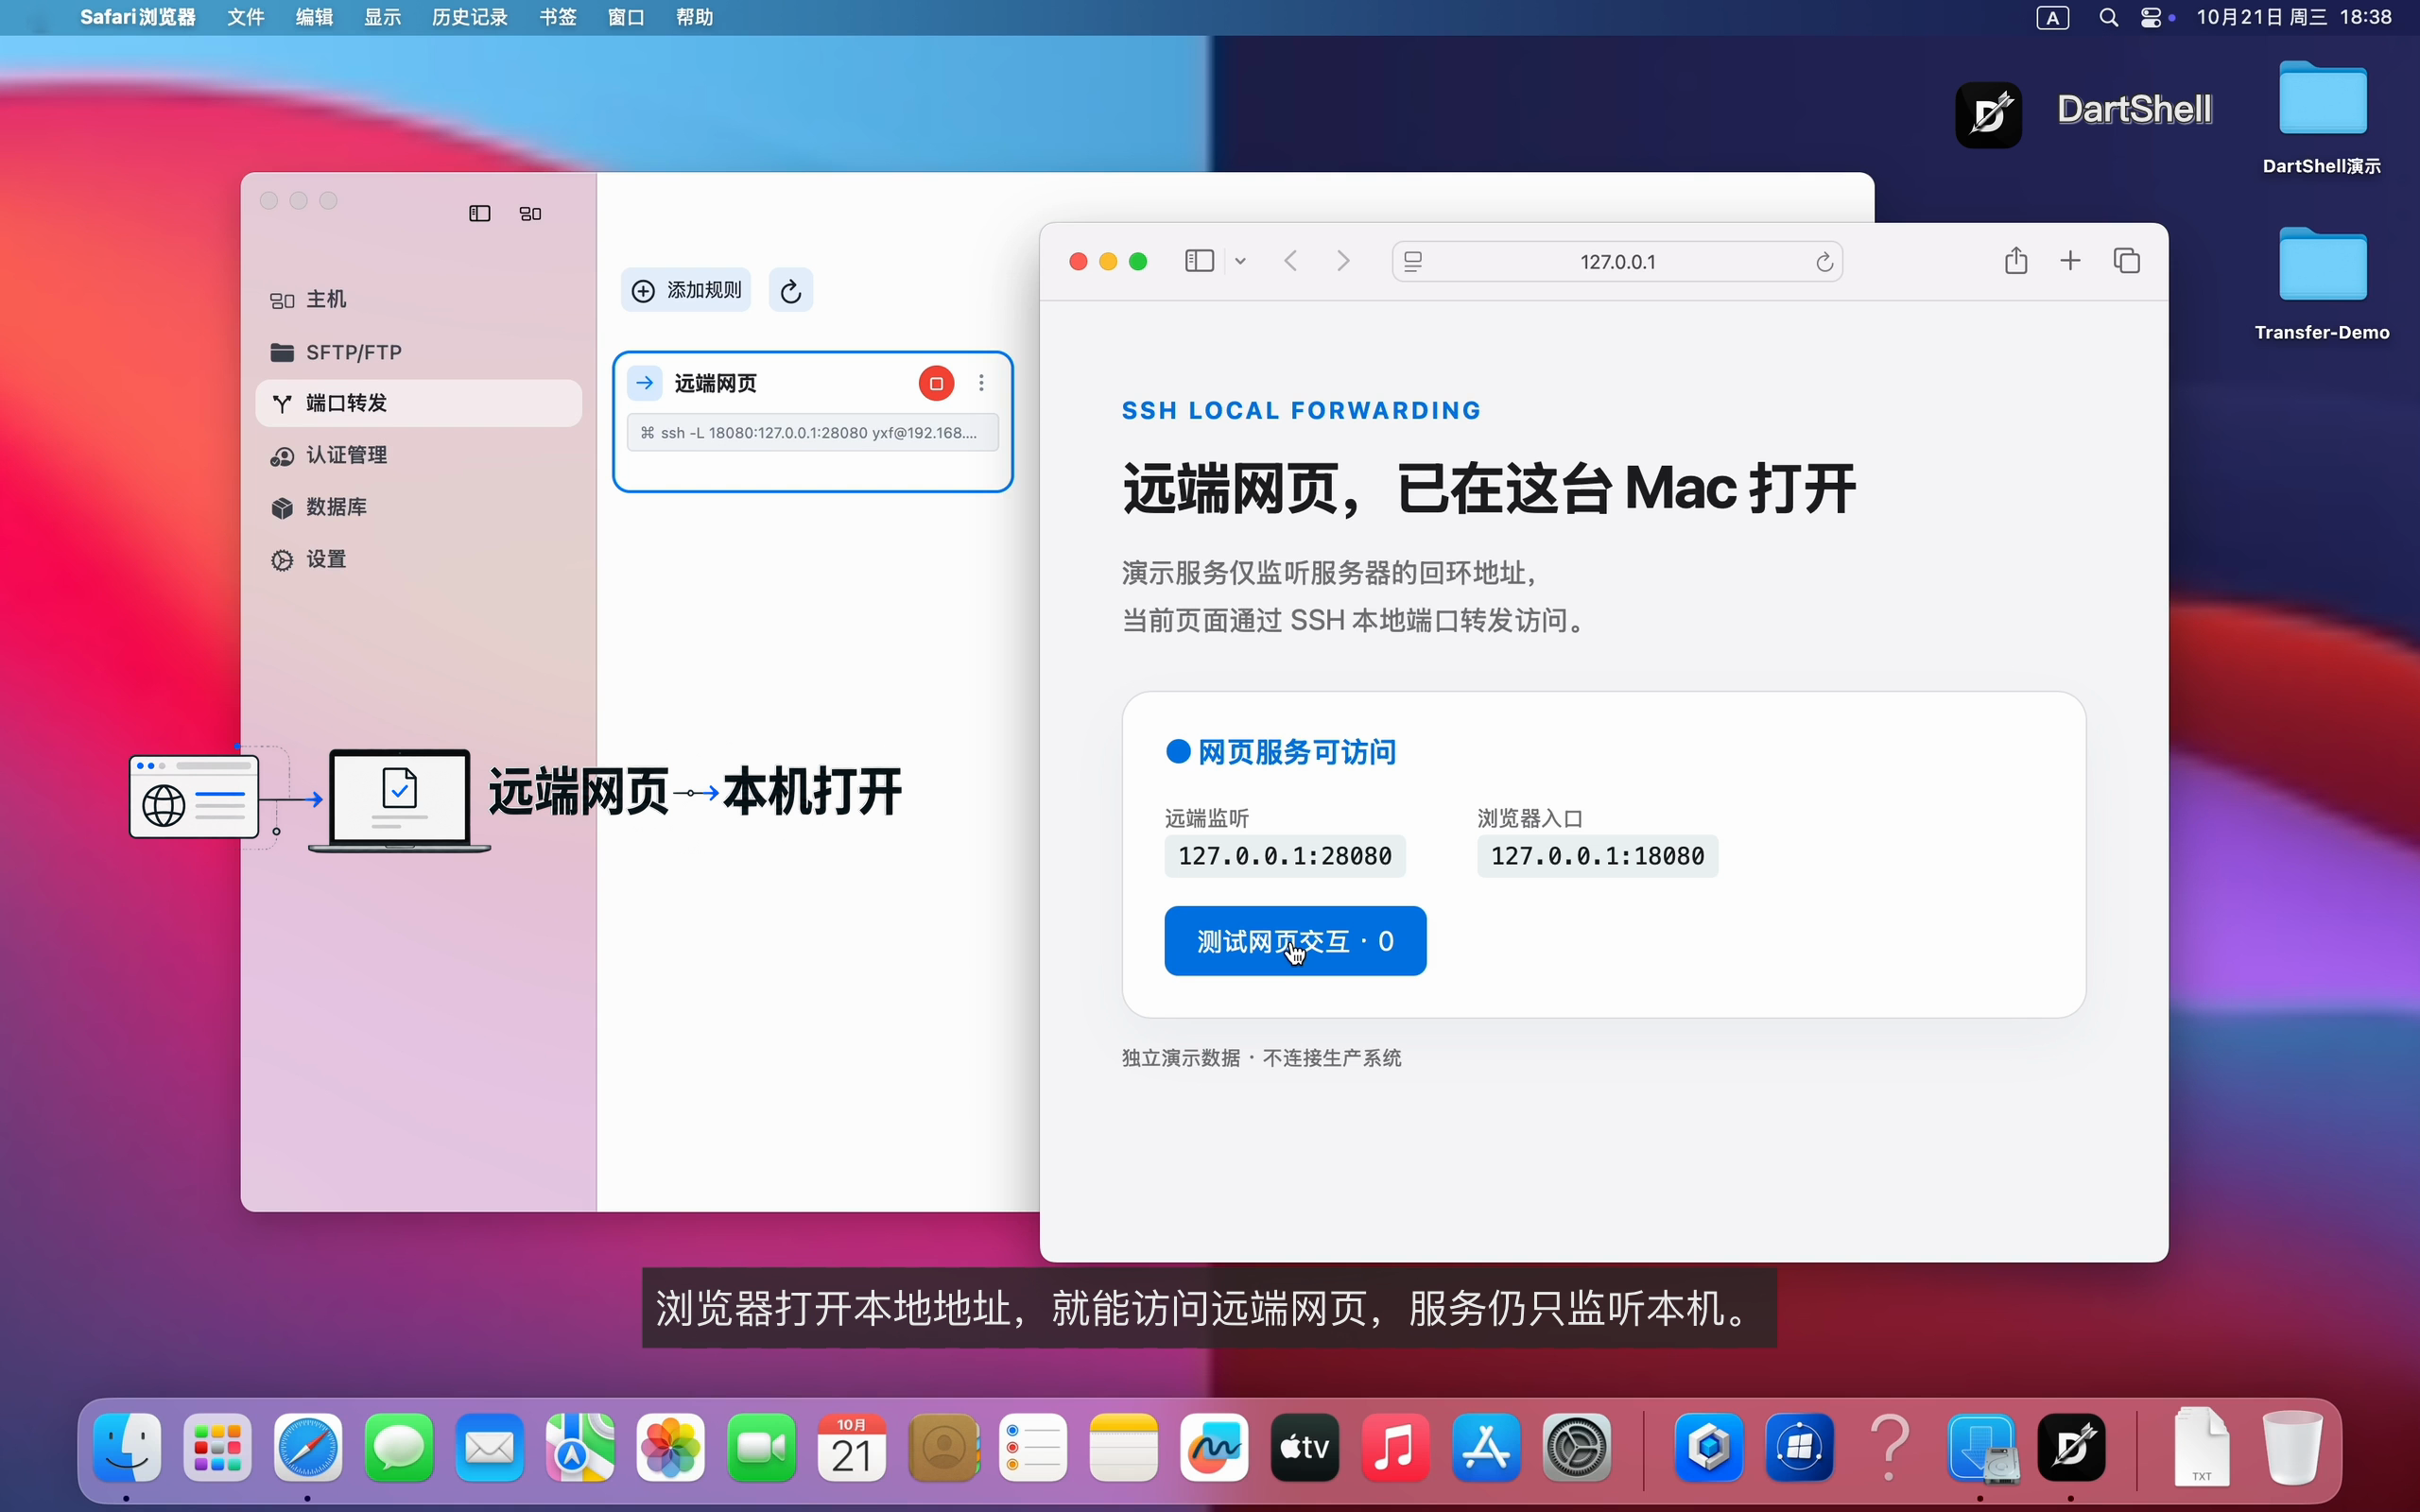
Task: Share the current Safari page
Action: coord(2016,260)
